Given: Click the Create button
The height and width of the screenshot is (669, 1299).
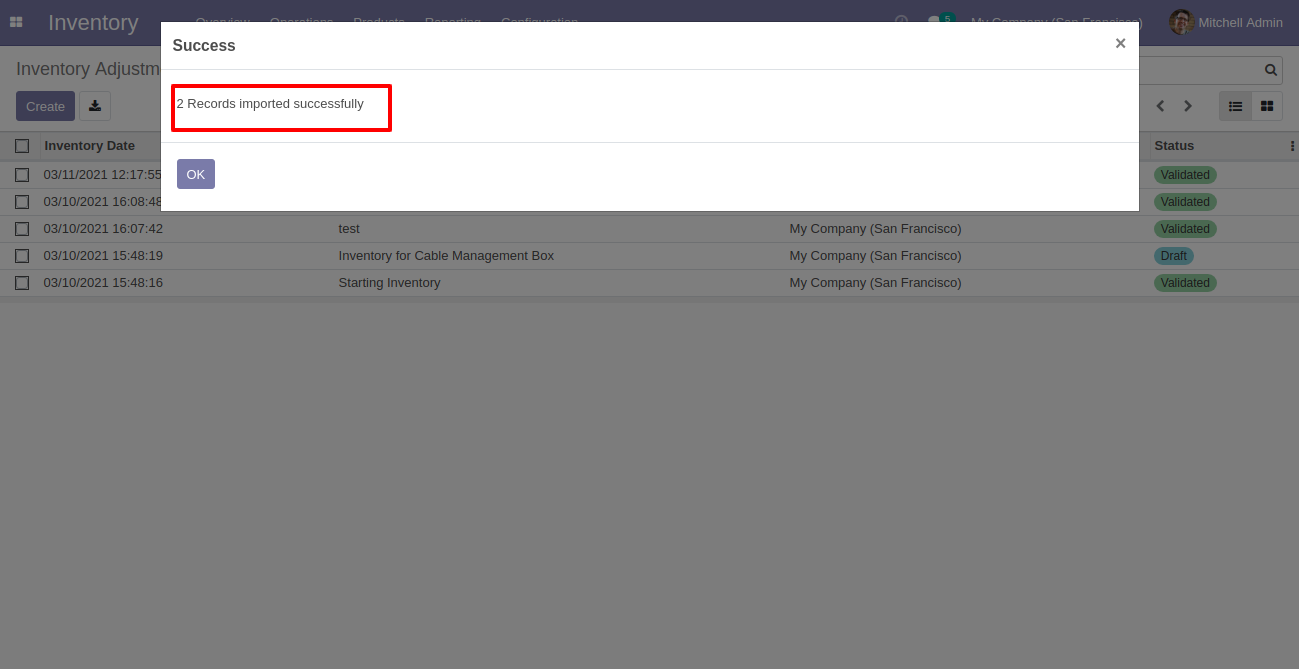Looking at the screenshot, I should pyautogui.click(x=45, y=106).
